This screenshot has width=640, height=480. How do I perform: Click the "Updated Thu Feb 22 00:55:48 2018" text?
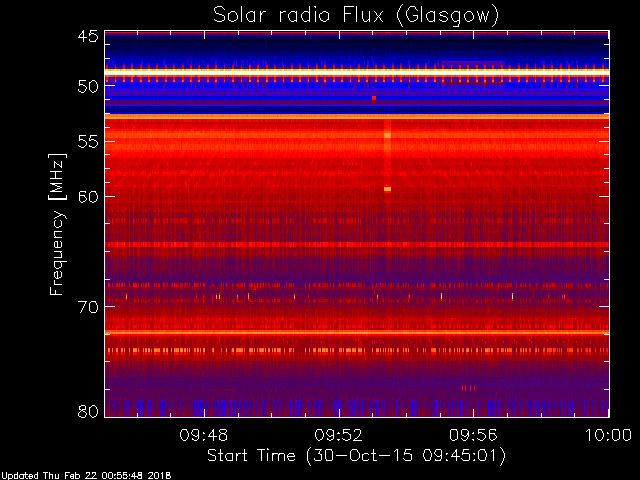(x=86, y=476)
